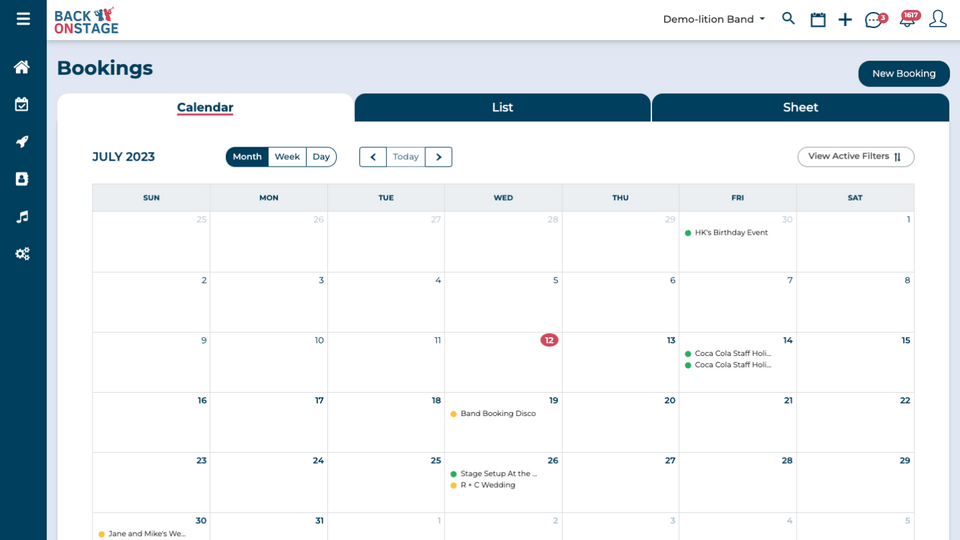Switch calendar to Day view
960x540 pixels.
[321, 157]
